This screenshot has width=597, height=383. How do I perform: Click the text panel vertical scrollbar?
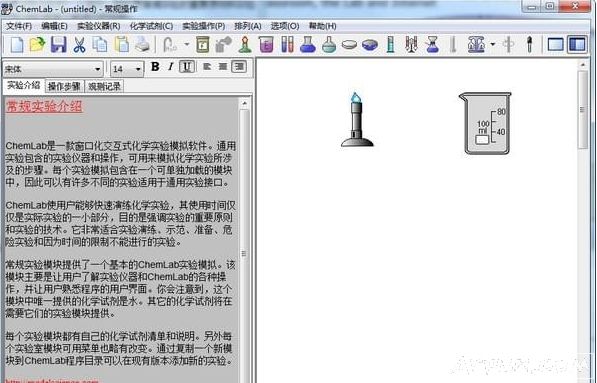click(x=244, y=241)
